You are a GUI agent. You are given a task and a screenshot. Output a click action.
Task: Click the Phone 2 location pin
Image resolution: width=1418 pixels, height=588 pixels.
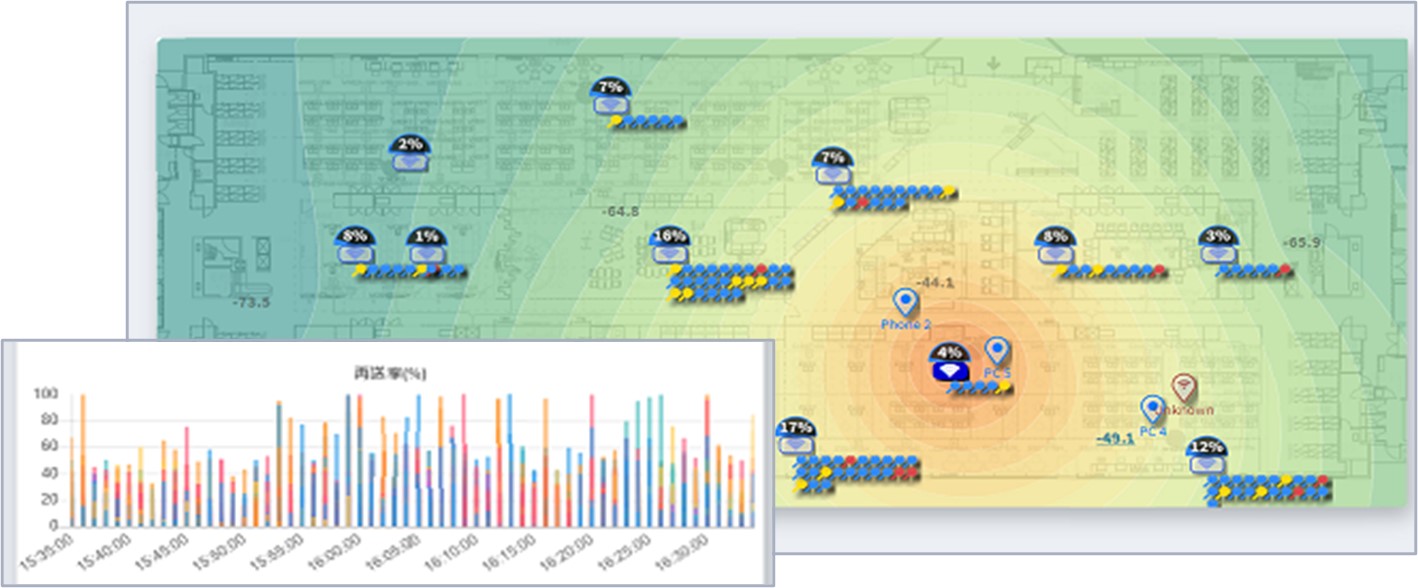[906, 303]
